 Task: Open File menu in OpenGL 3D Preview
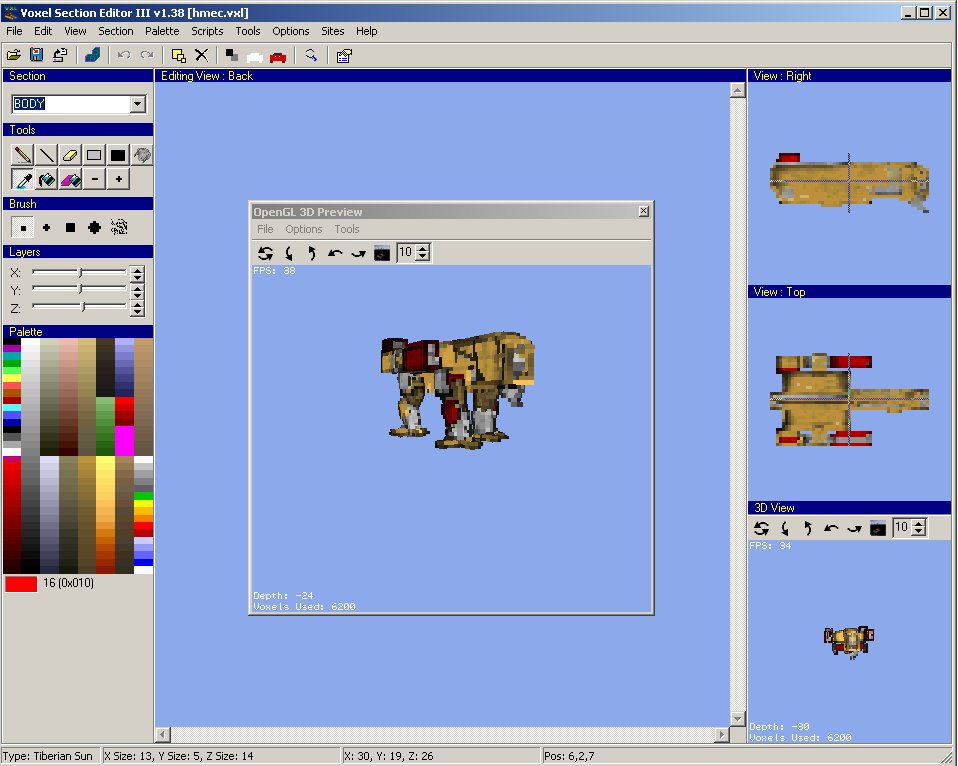click(265, 229)
